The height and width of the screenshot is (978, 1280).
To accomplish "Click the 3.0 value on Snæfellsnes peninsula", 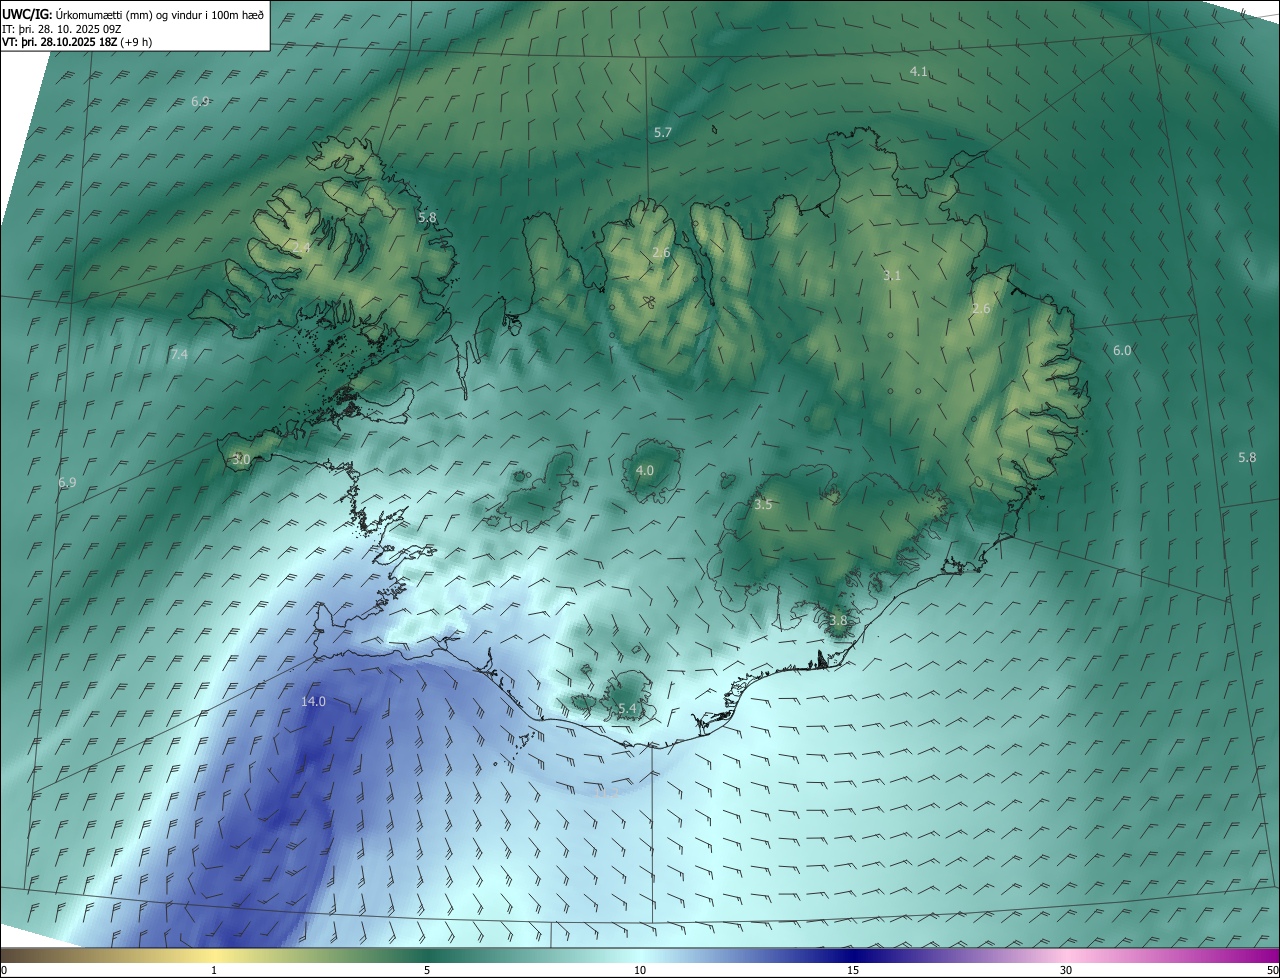I will 241,460.
